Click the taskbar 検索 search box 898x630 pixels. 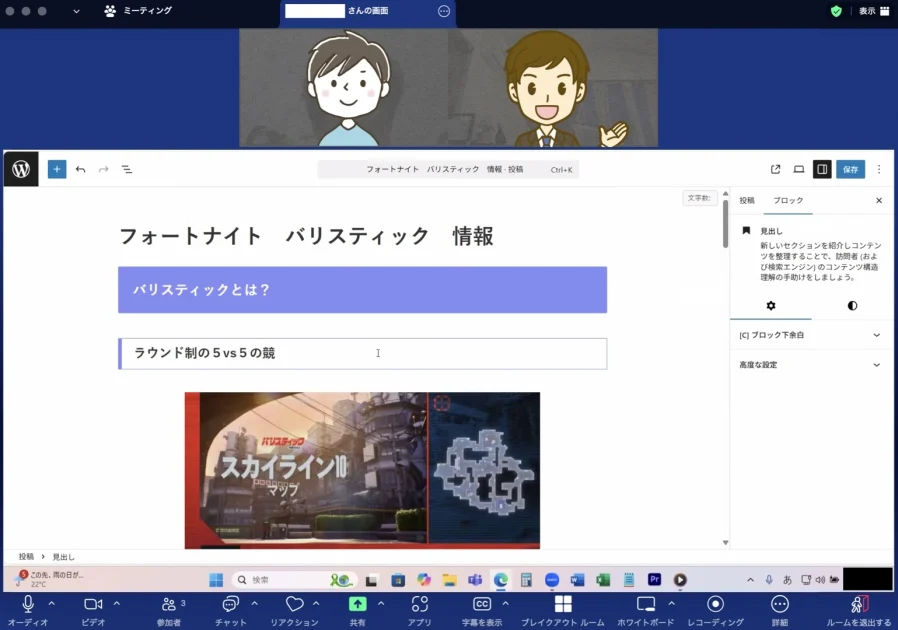[295, 580]
